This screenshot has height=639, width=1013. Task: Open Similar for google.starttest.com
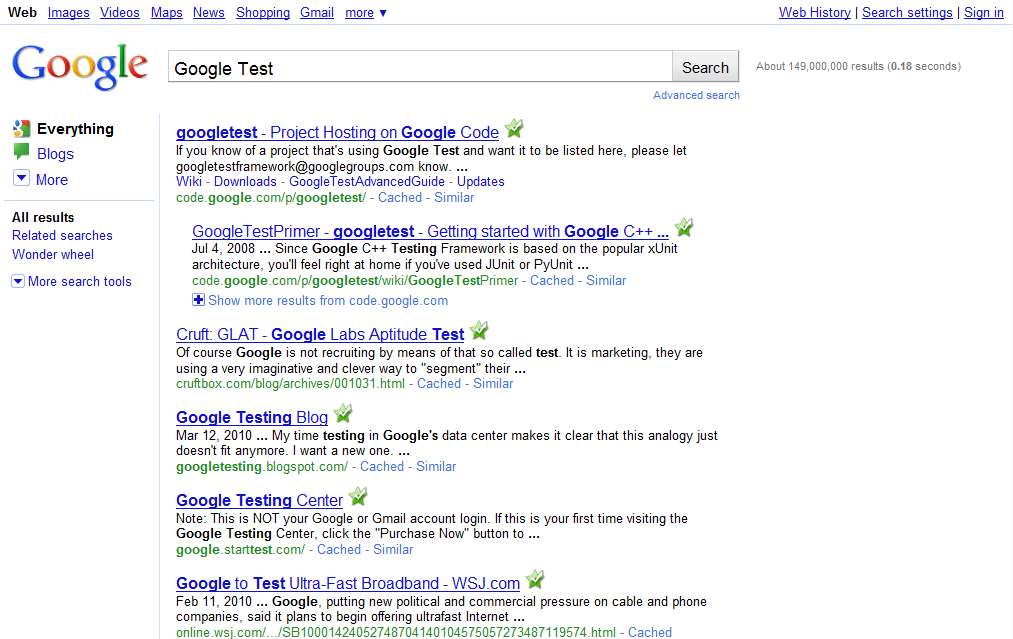pos(393,550)
